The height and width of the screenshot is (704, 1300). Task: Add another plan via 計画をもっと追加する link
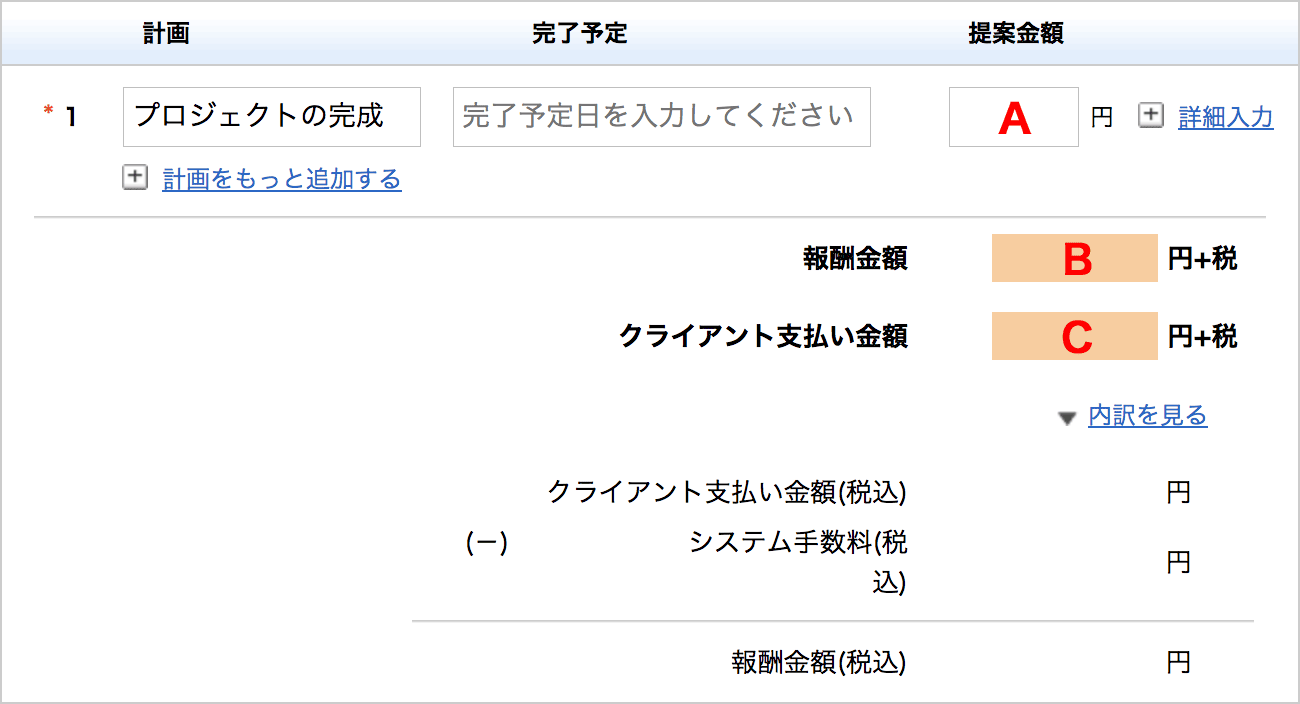282,179
